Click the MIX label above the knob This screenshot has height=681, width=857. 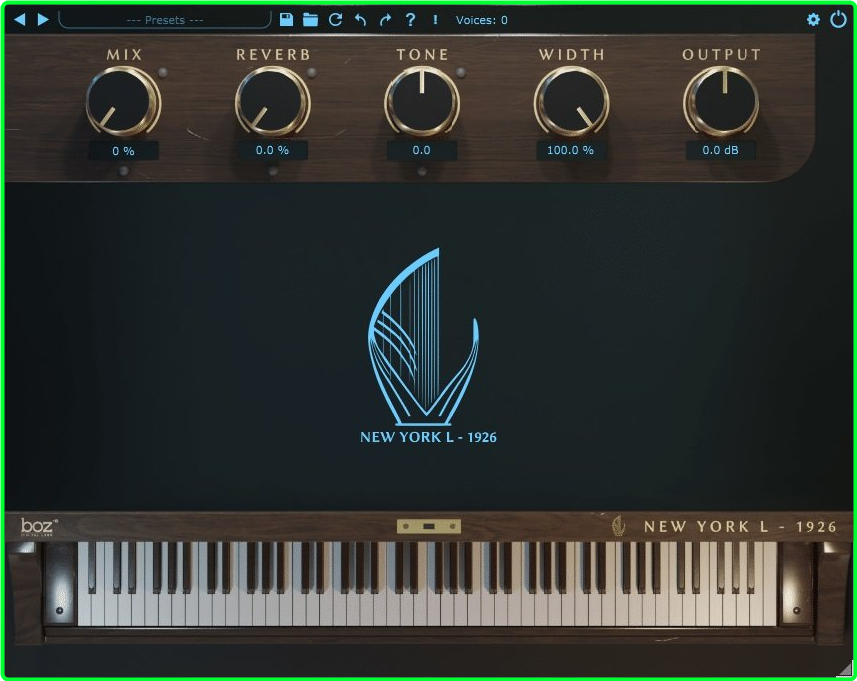[x=125, y=55]
